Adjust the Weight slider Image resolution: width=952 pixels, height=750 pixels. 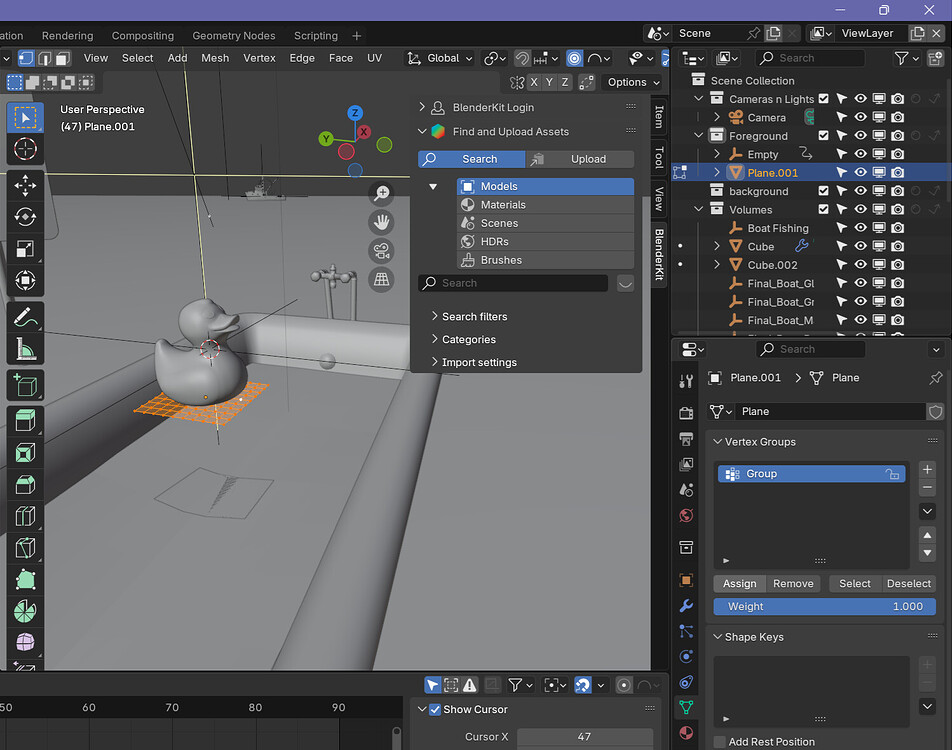(824, 607)
